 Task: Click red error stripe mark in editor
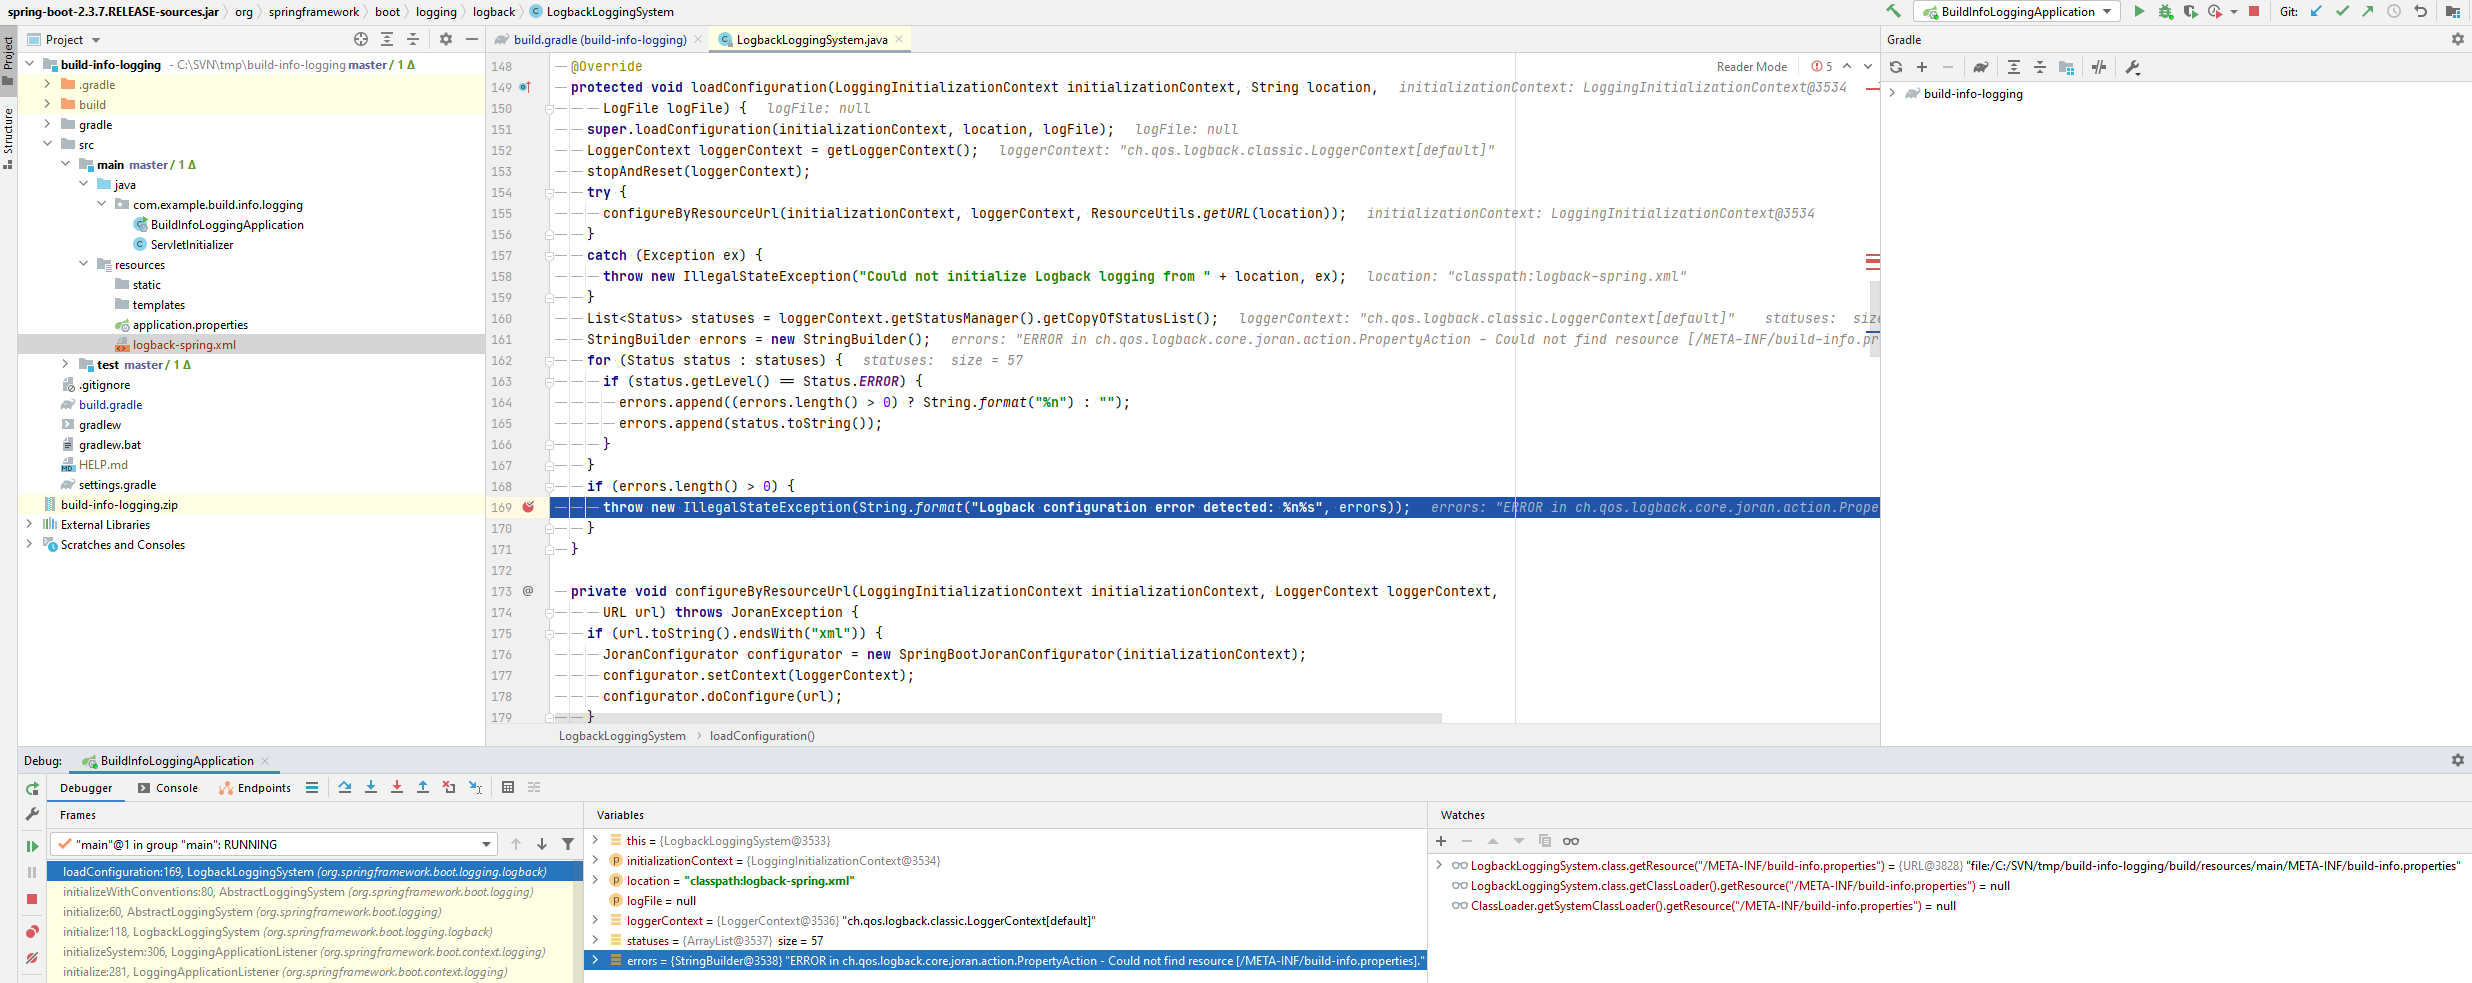click(1872, 262)
